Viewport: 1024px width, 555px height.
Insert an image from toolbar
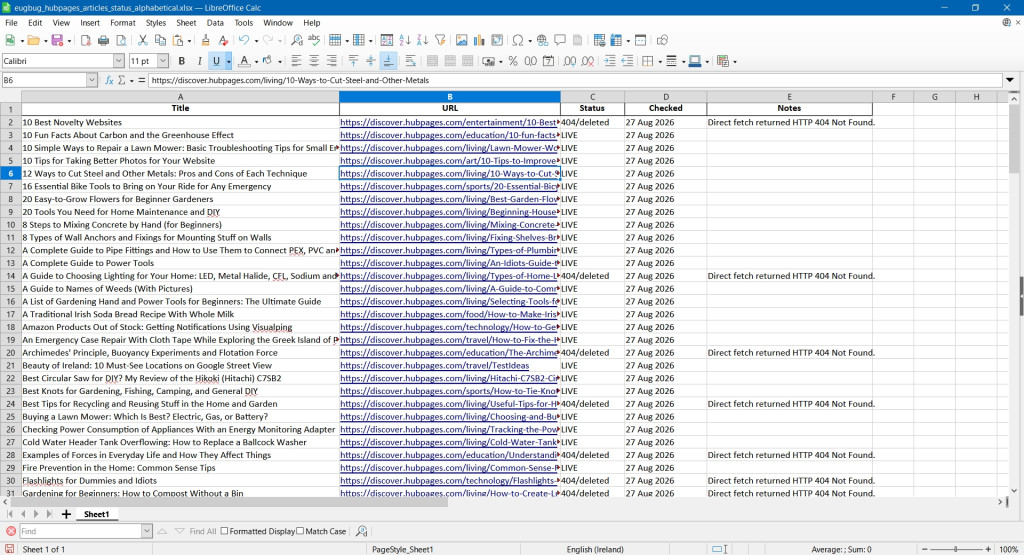[x=462, y=40]
